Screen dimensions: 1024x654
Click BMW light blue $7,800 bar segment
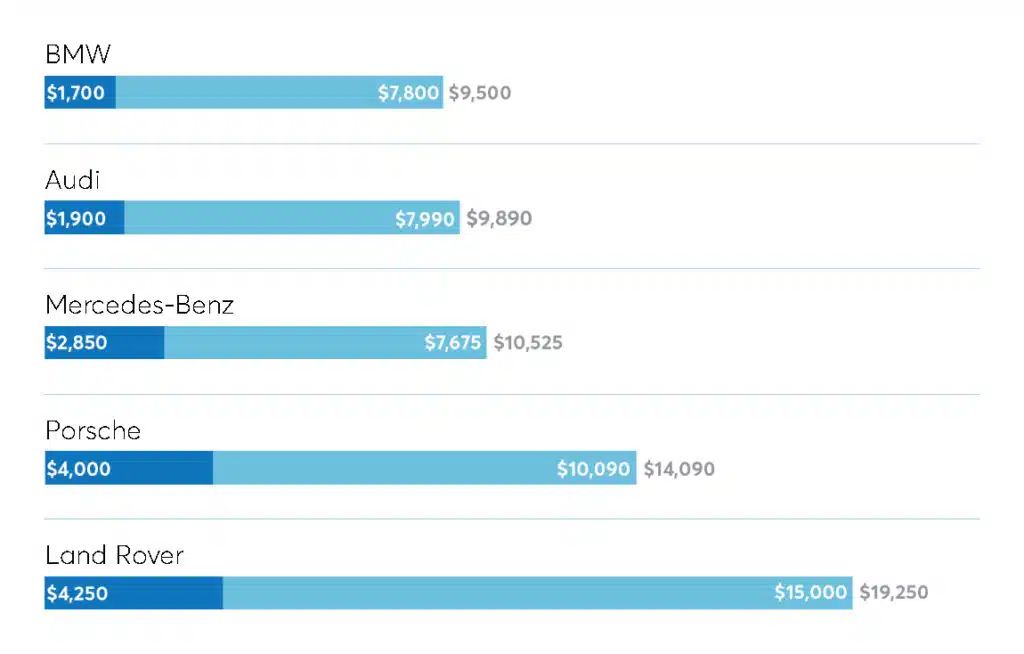coord(280,92)
